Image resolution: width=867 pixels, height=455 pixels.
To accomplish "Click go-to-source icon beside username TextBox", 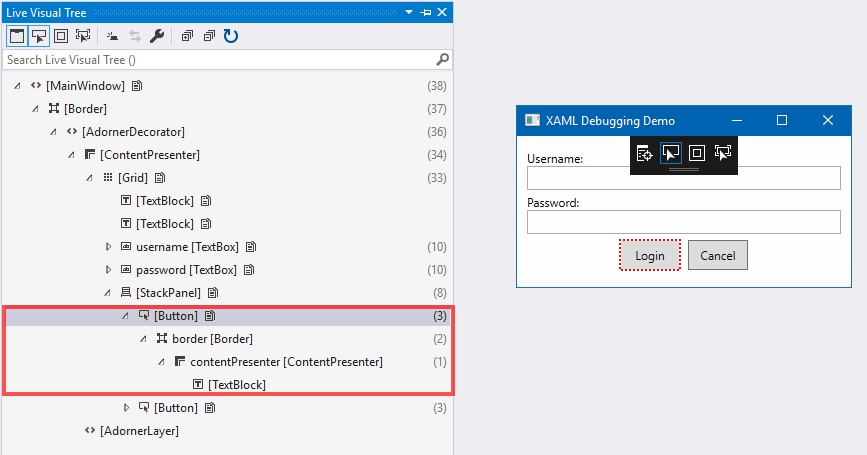I will point(251,247).
